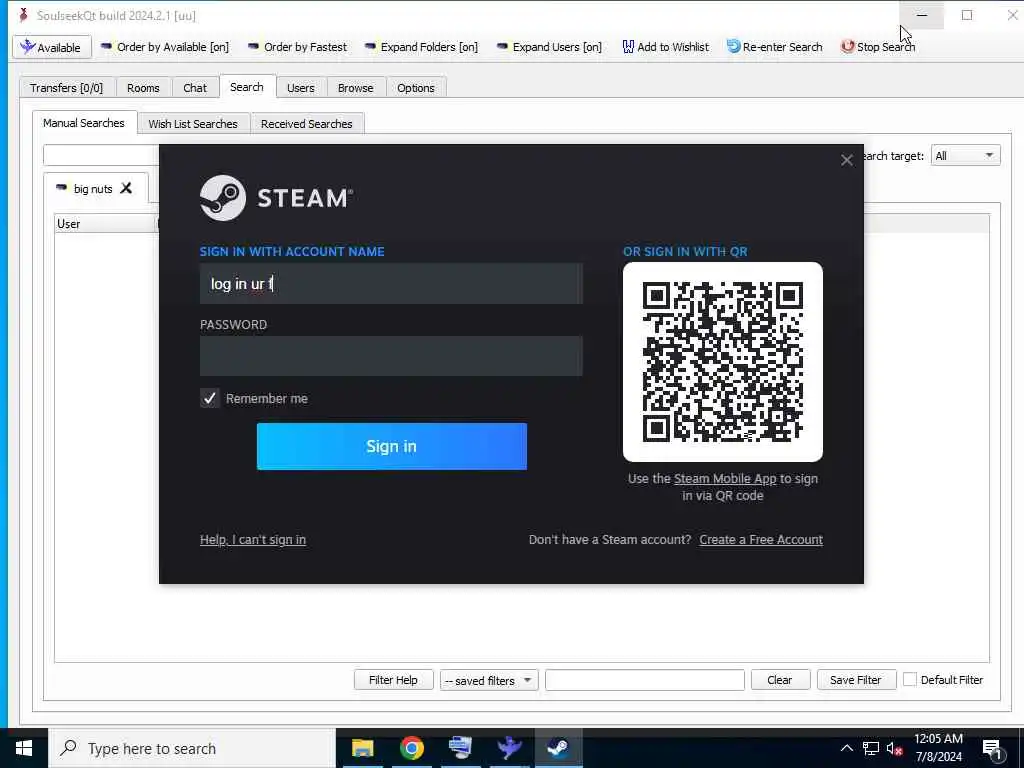The width and height of the screenshot is (1024, 768).
Task: Uncheck the Remember me checkbox
Action: (210, 398)
